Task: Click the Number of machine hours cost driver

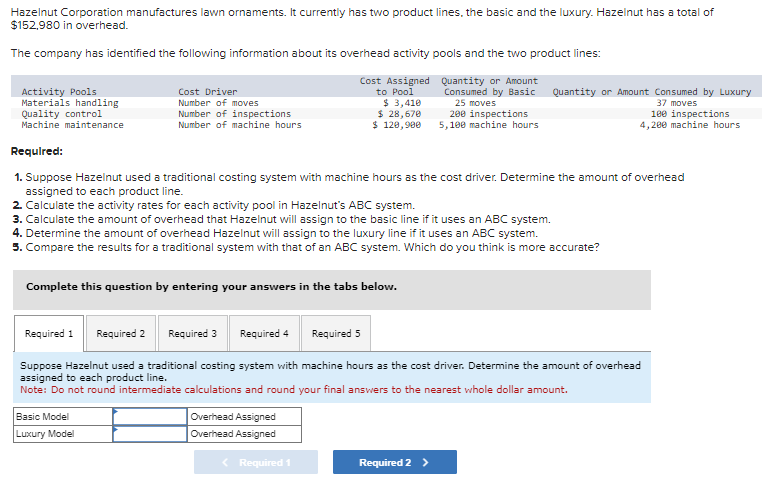Action: (240, 125)
